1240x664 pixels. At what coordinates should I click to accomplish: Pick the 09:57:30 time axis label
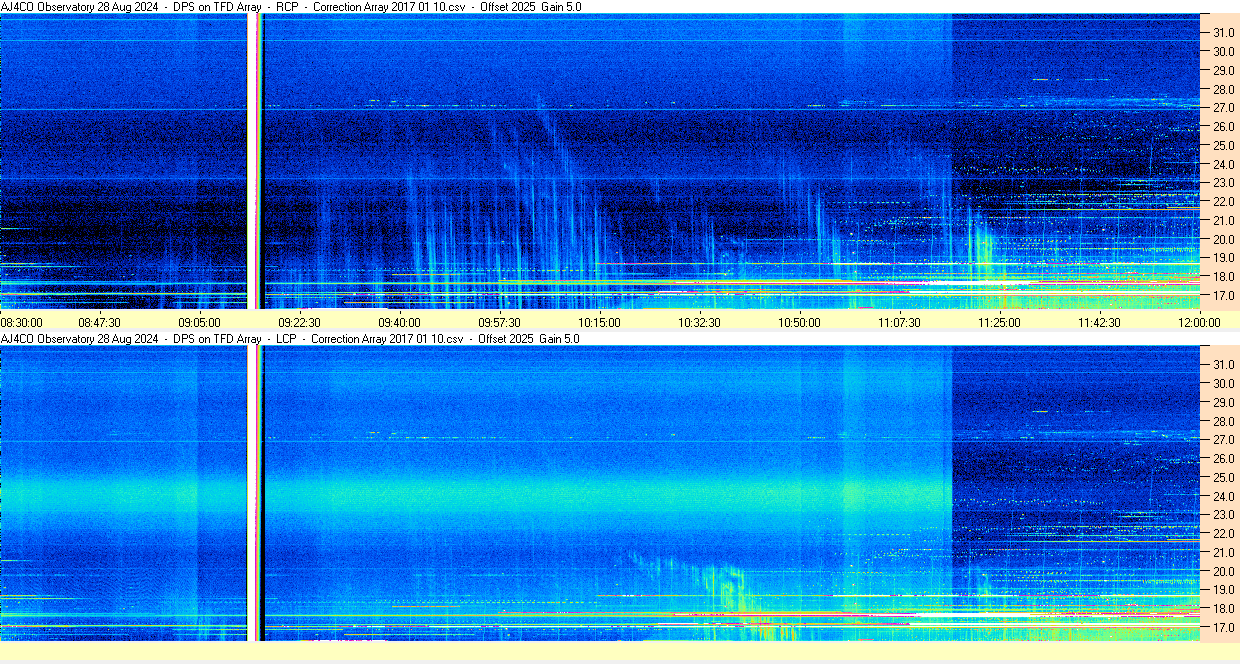click(500, 323)
